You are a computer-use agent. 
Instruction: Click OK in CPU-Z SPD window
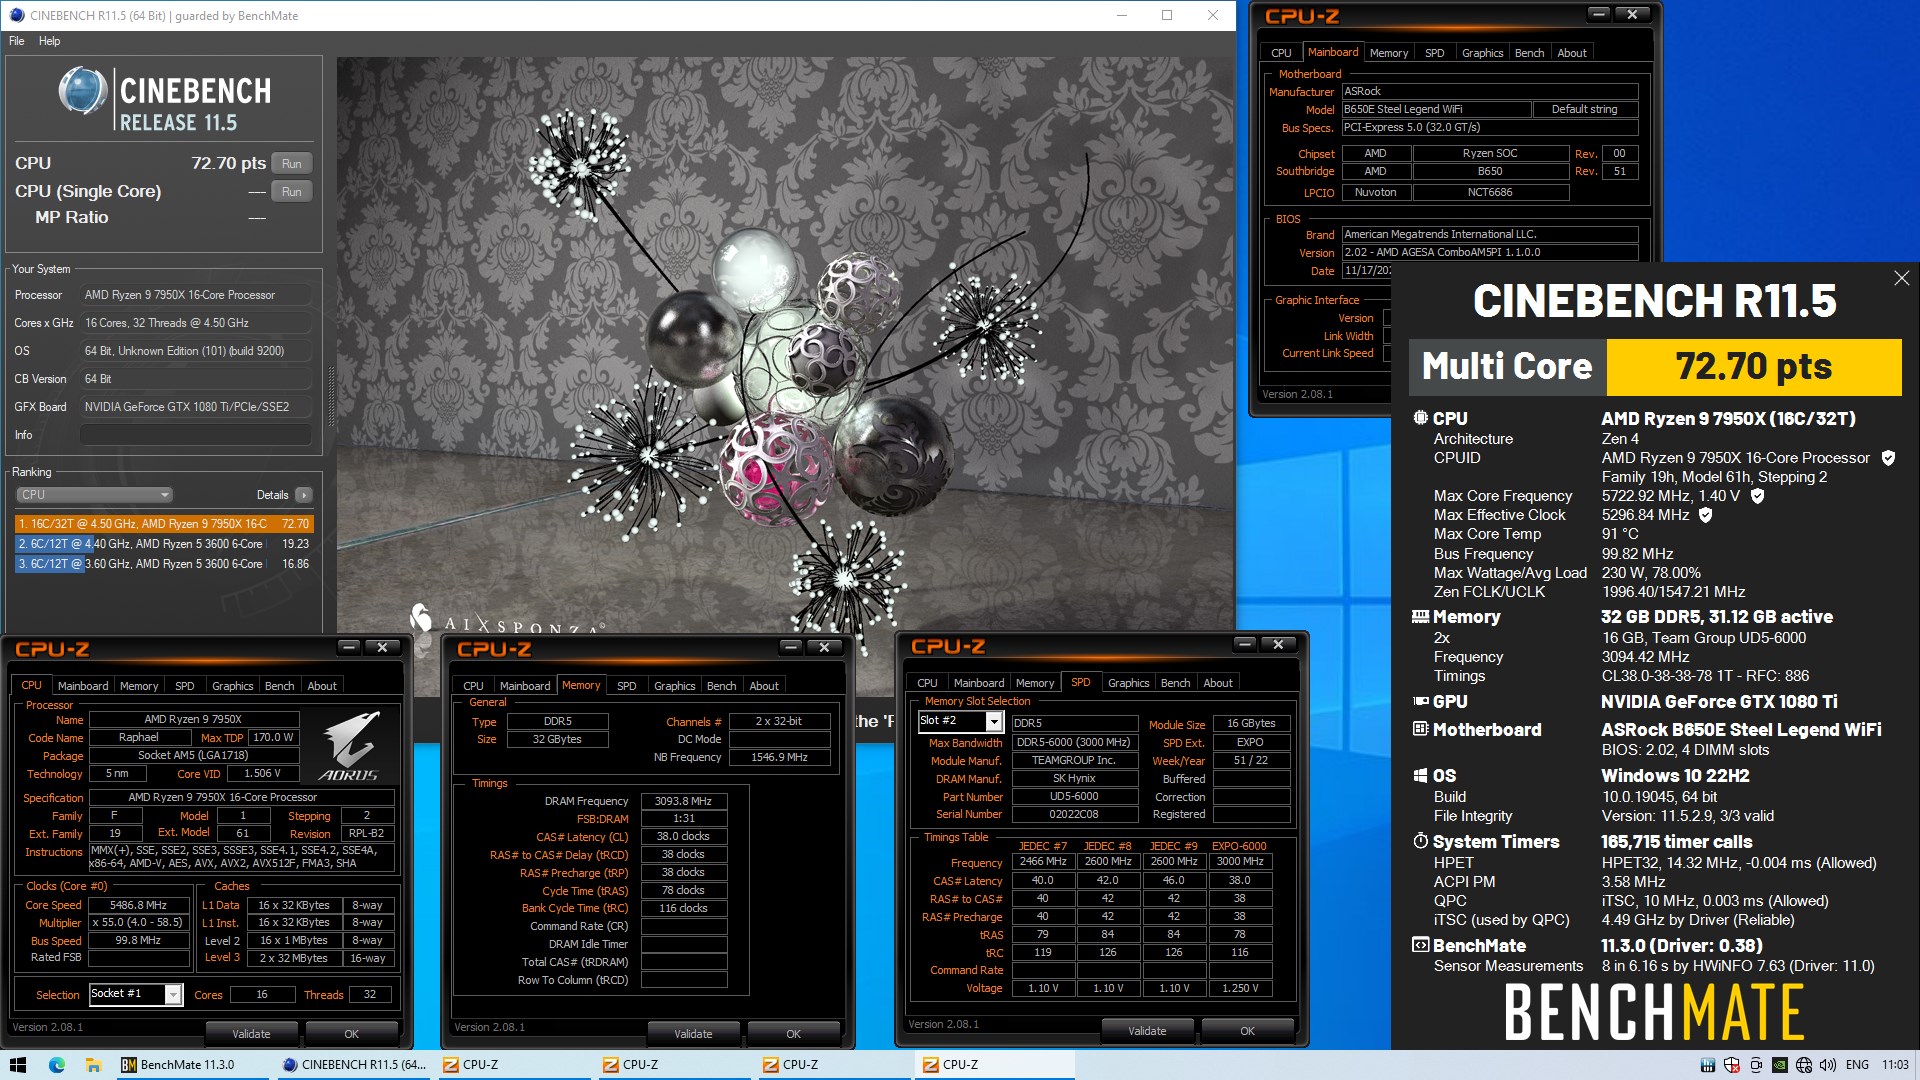coord(1247,1031)
